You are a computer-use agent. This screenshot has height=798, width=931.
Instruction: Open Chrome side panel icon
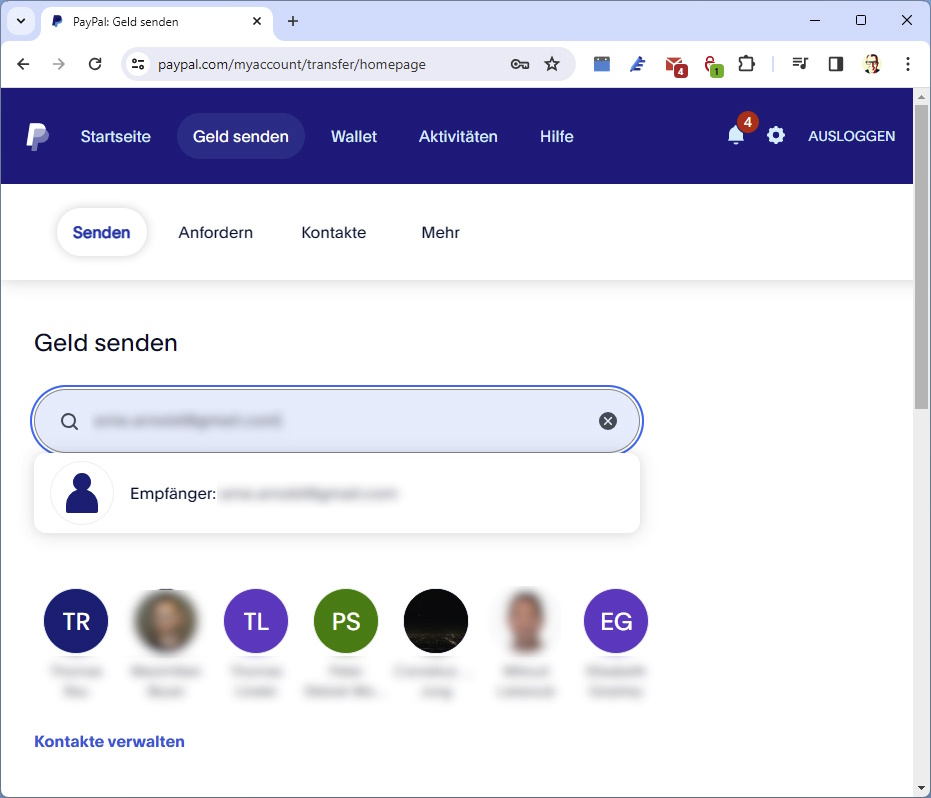coord(835,64)
